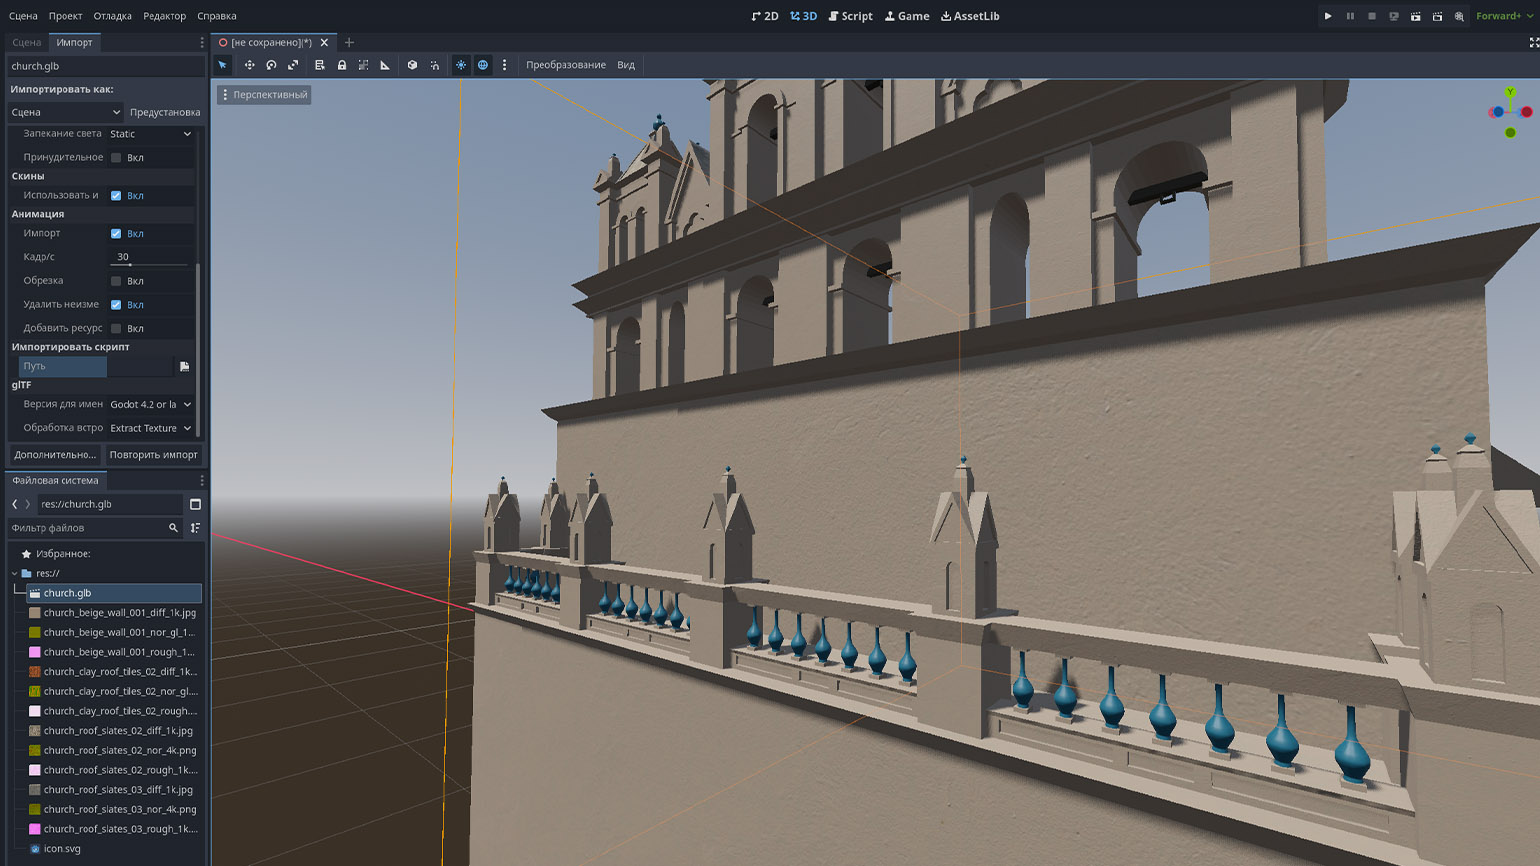Toggle preview environment globe icon
Image resolution: width=1540 pixels, height=866 pixels.
483,65
